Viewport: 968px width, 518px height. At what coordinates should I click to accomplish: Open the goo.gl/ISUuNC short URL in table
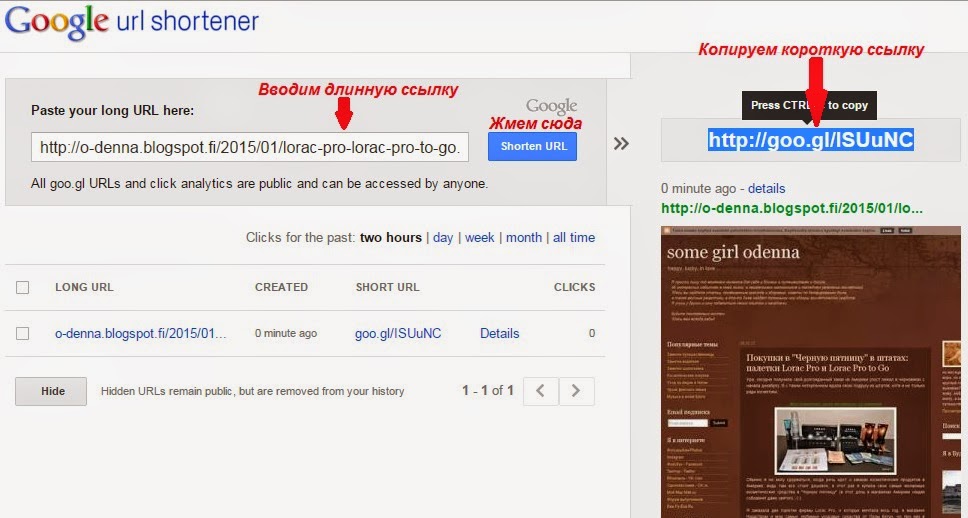click(398, 333)
